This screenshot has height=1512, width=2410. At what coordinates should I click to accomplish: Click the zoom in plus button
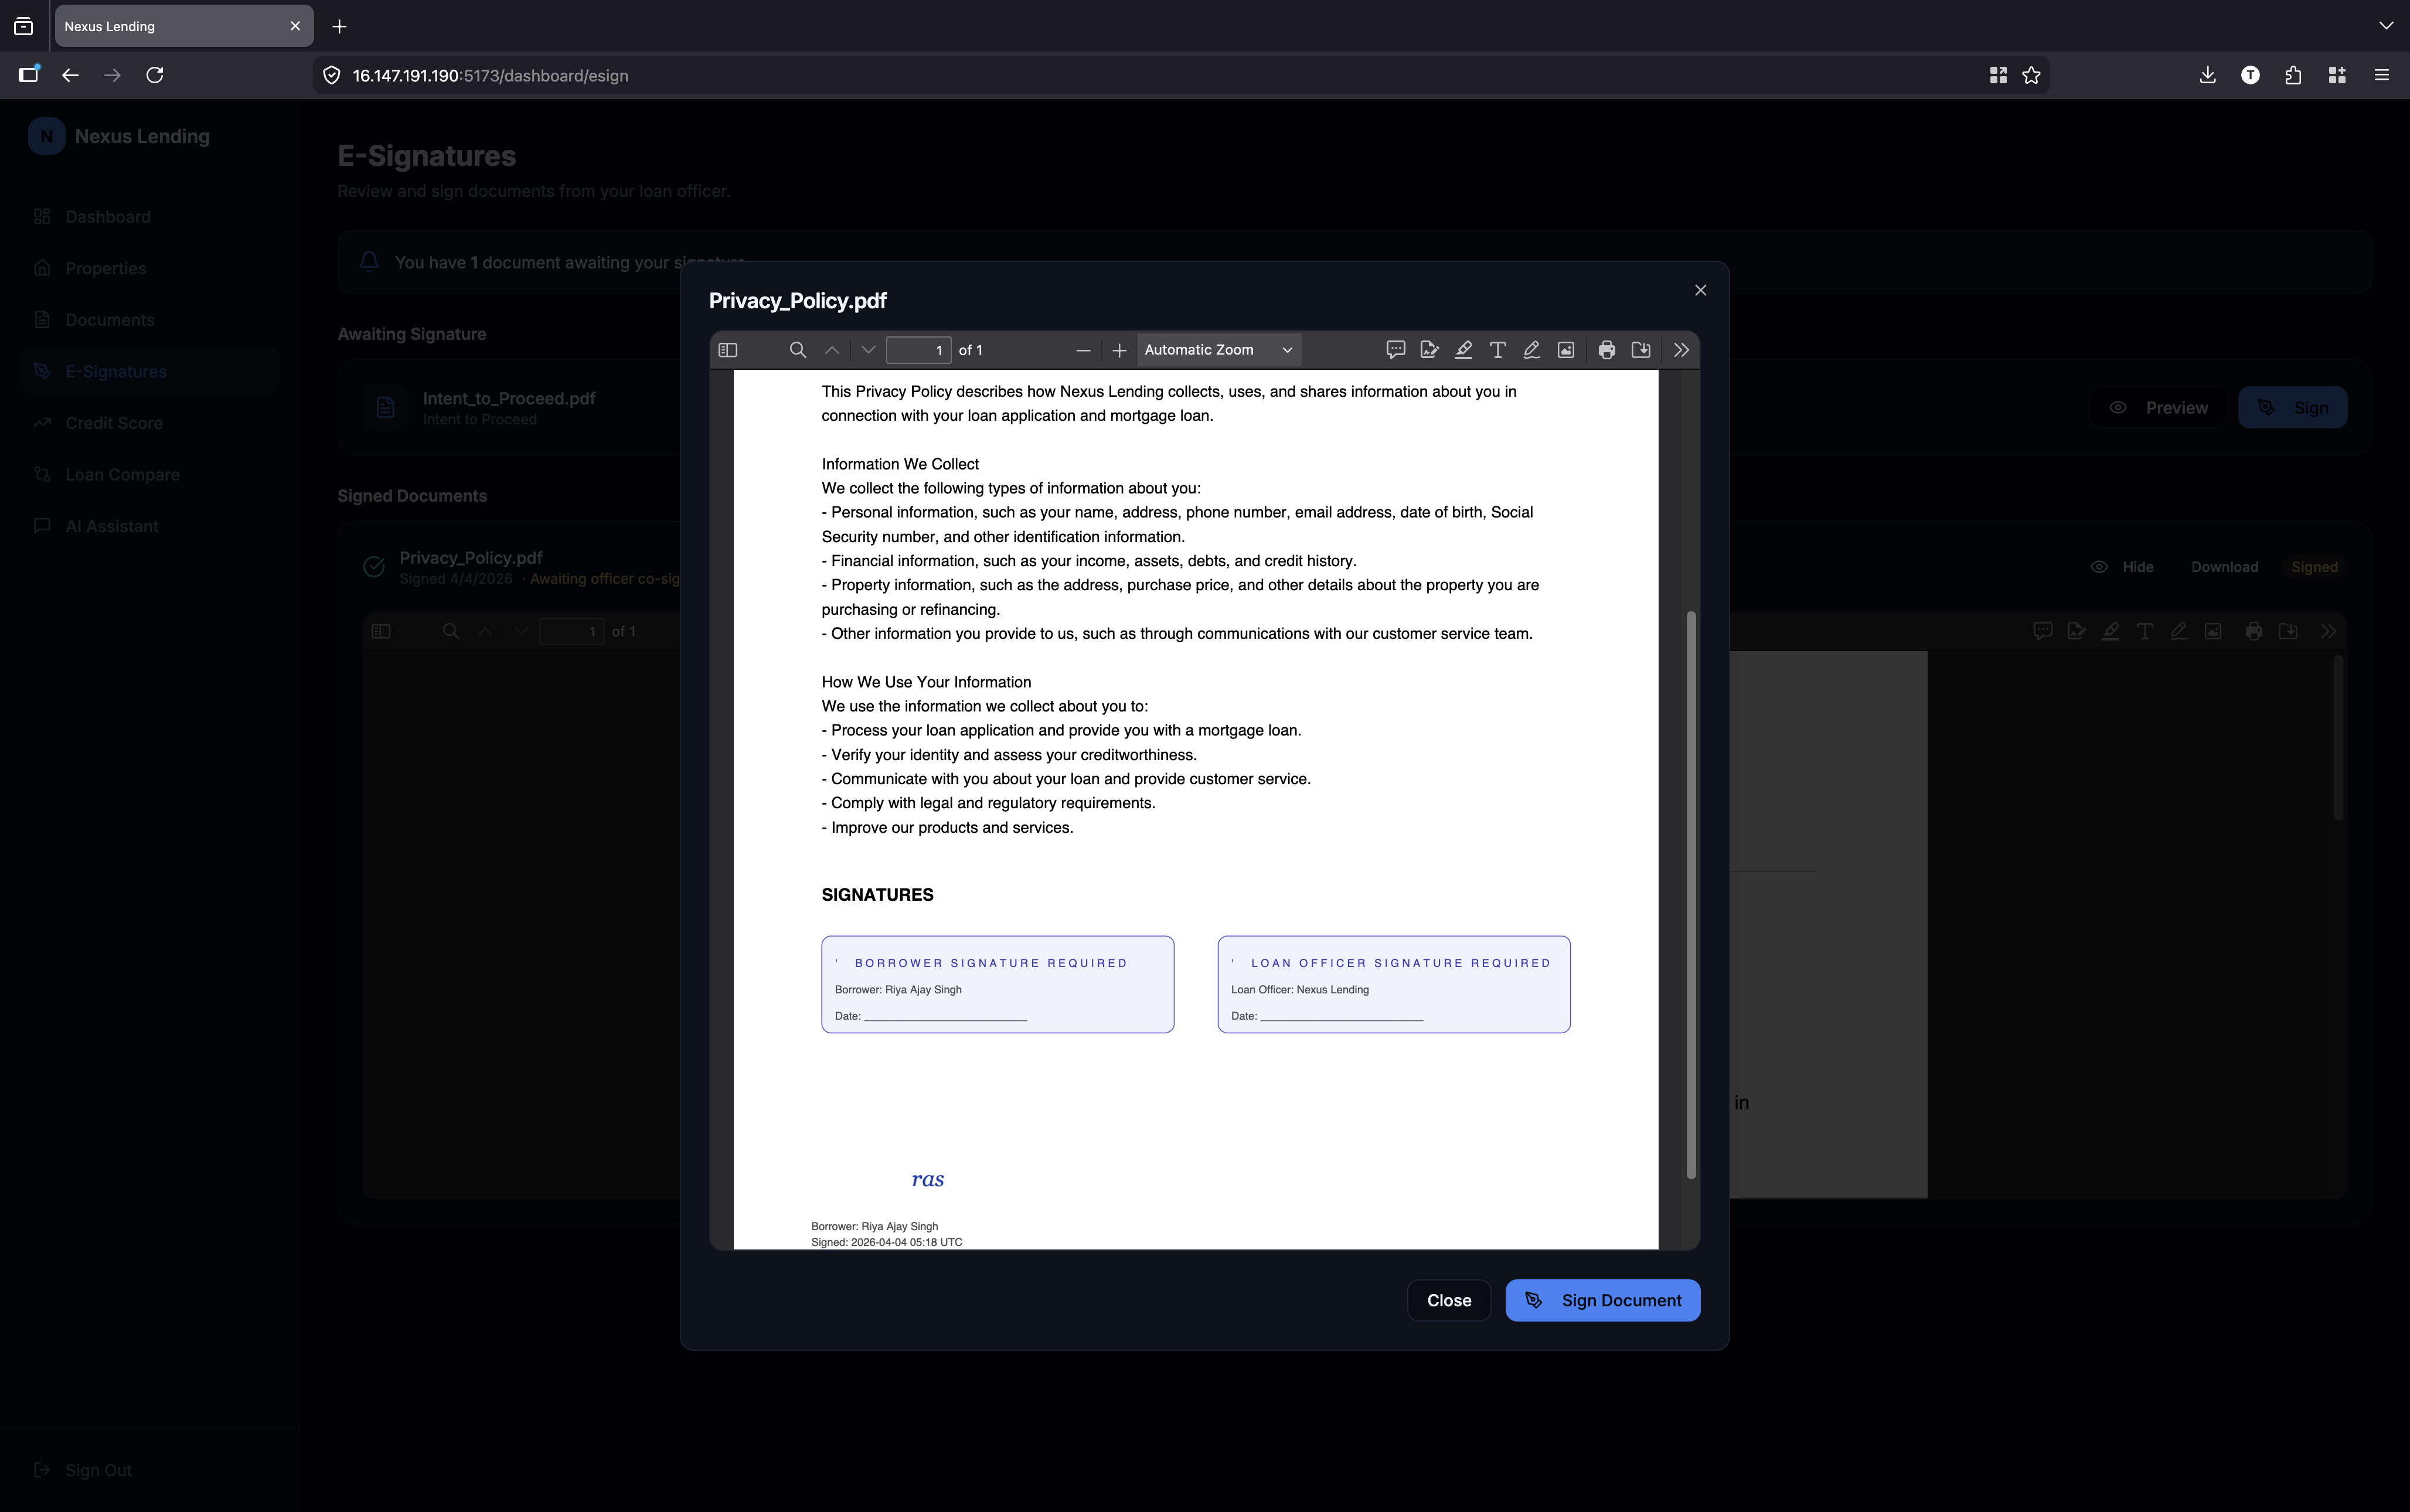pyautogui.click(x=1119, y=350)
